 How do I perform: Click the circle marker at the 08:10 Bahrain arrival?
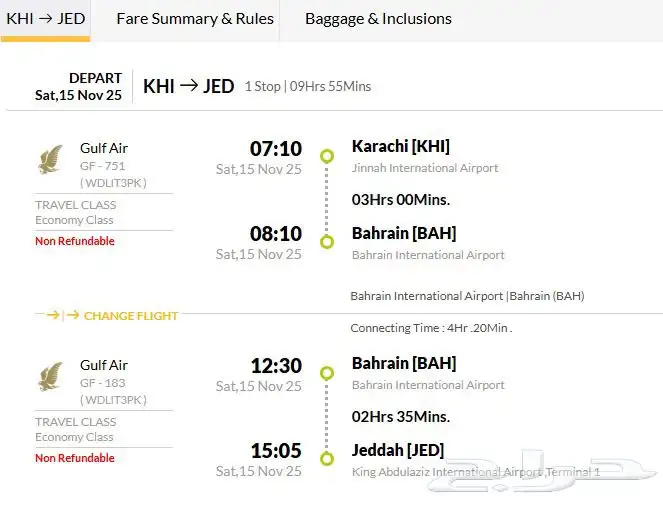click(326, 241)
